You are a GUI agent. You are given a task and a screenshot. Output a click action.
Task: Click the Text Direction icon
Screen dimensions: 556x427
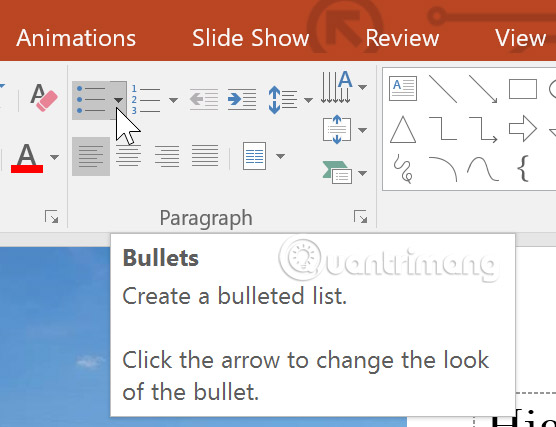[337, 87]
